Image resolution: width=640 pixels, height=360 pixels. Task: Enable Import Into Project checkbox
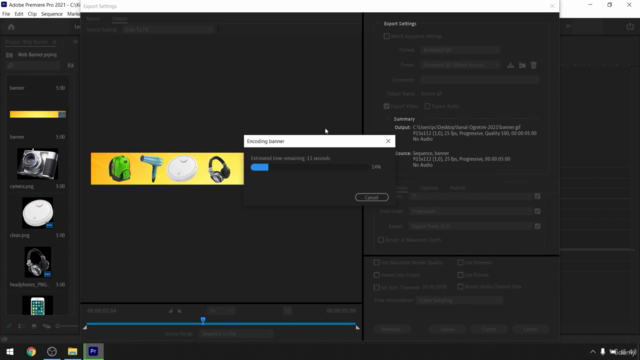(x=377, y=275)
